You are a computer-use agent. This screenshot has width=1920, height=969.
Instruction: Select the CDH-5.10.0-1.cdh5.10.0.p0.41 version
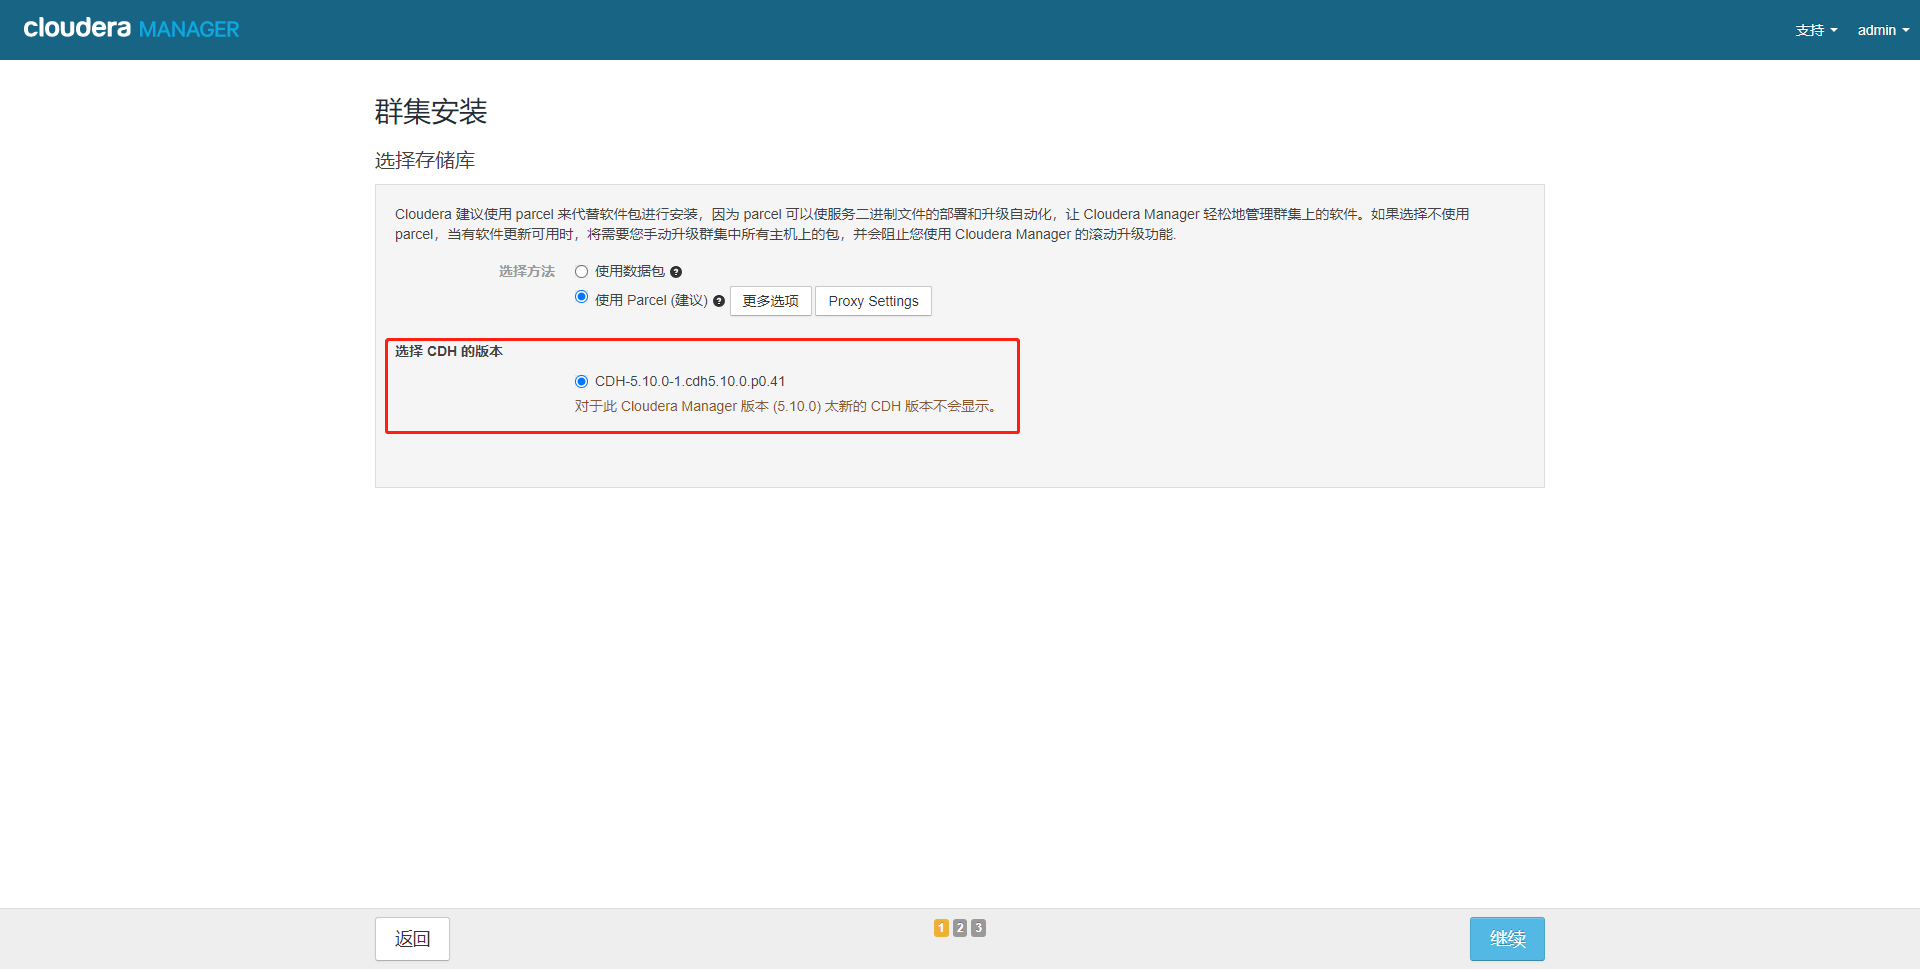tap(581, 381)
